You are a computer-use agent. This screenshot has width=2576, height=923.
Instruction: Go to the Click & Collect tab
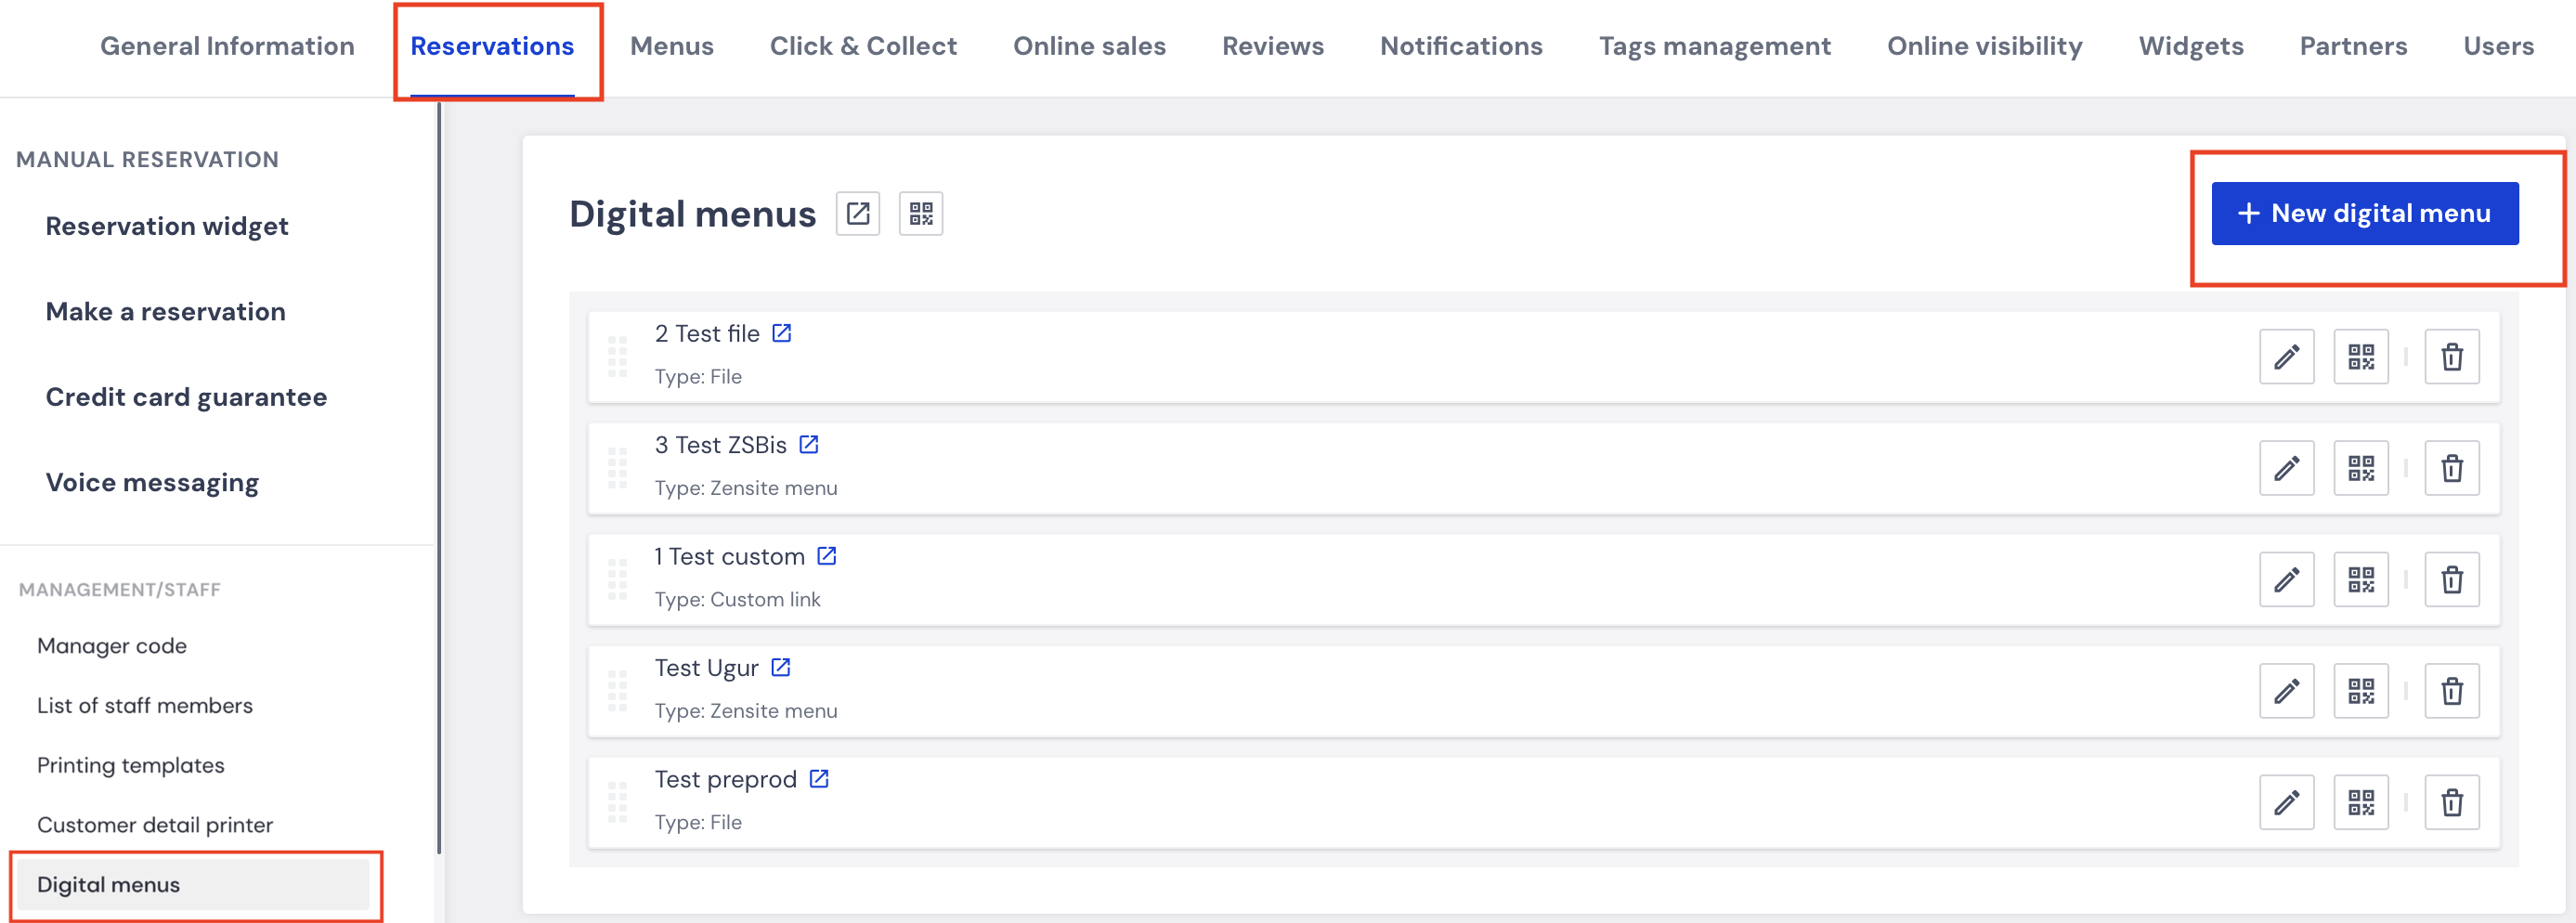863,46
